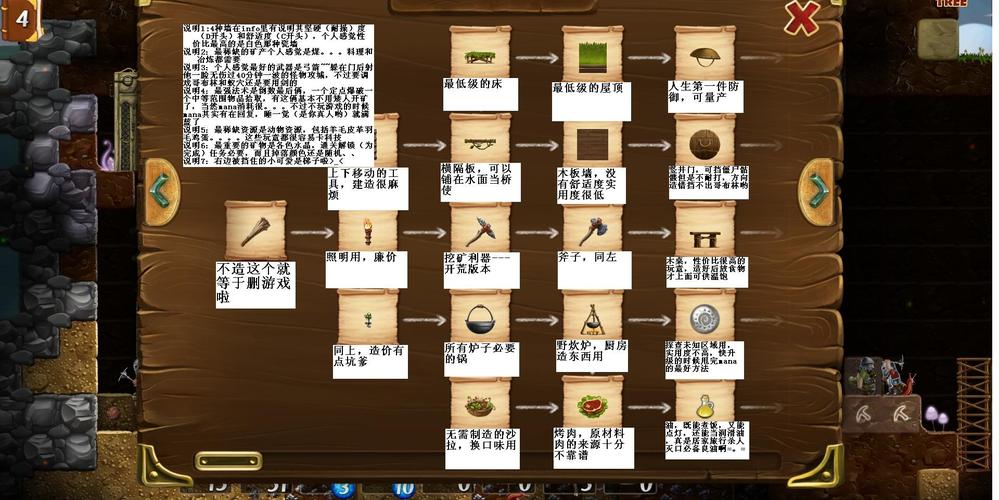Click the level 4 badge

coord(21,20)
